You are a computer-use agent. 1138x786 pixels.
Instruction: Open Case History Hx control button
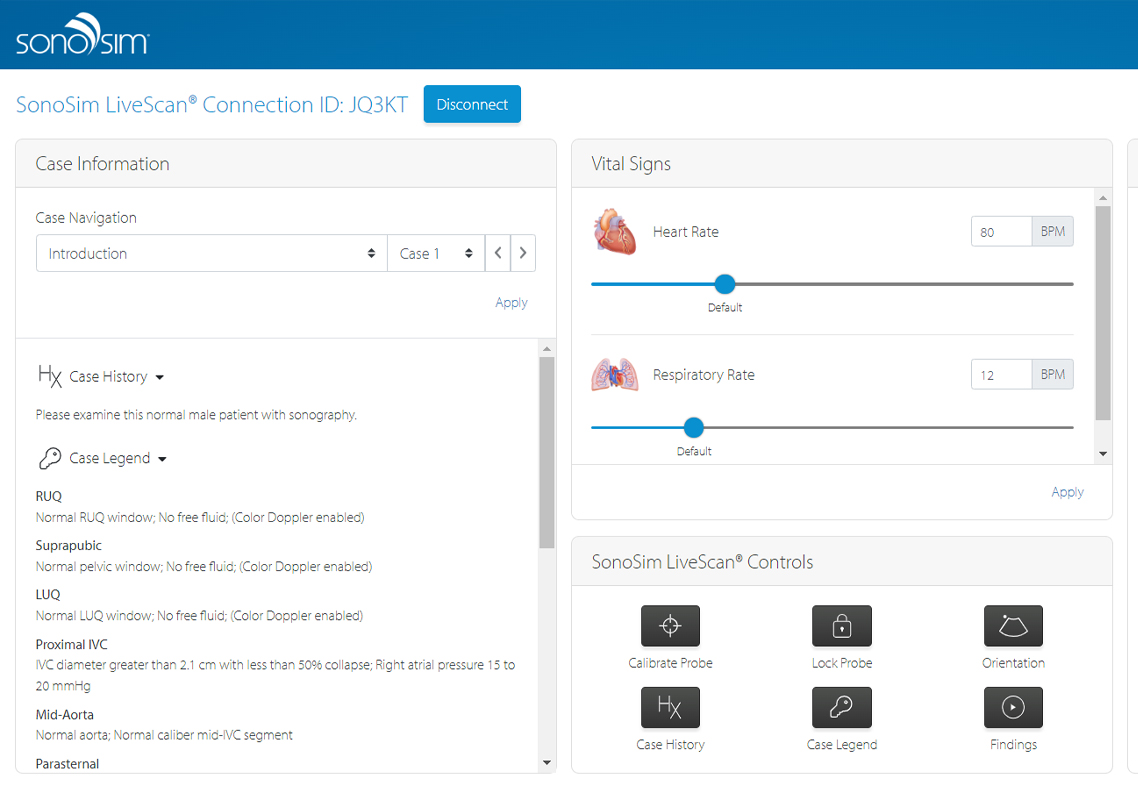coord(670,708)
